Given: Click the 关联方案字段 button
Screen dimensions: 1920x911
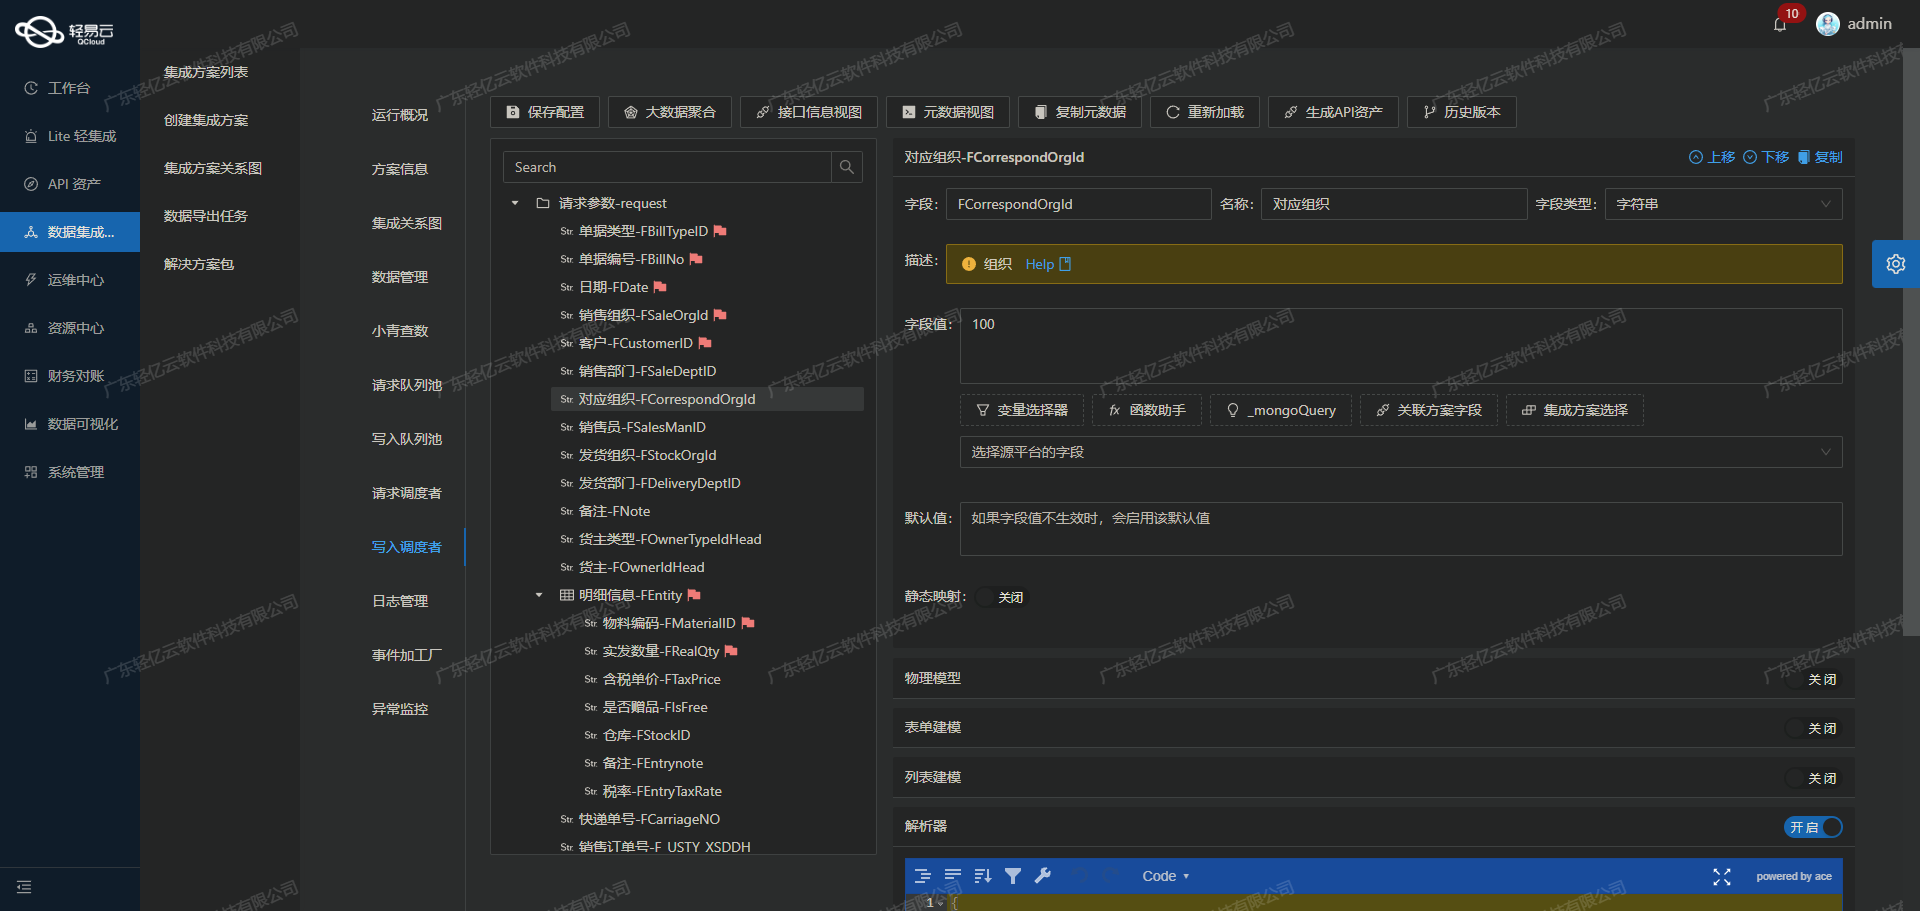Looking at the screenshot, I should 1429,410.
